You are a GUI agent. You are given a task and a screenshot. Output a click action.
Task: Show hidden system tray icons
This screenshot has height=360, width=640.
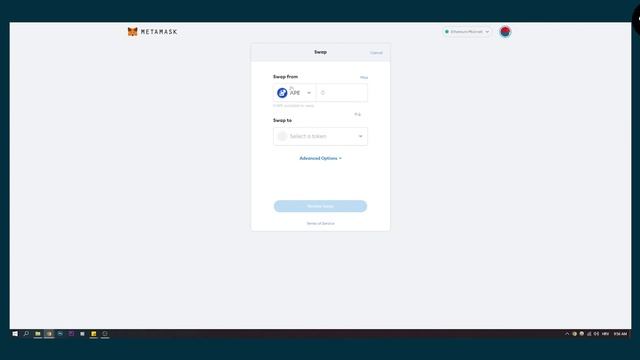coord(567,334)
